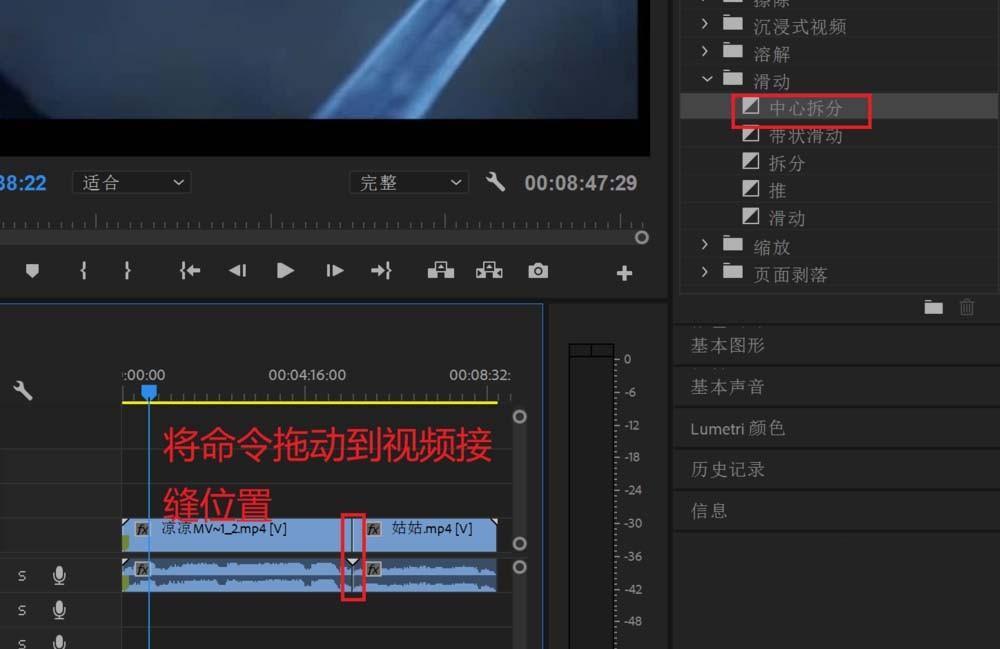Export current frame using the camera icon
1000x649 pixels.
pos(539,270)
